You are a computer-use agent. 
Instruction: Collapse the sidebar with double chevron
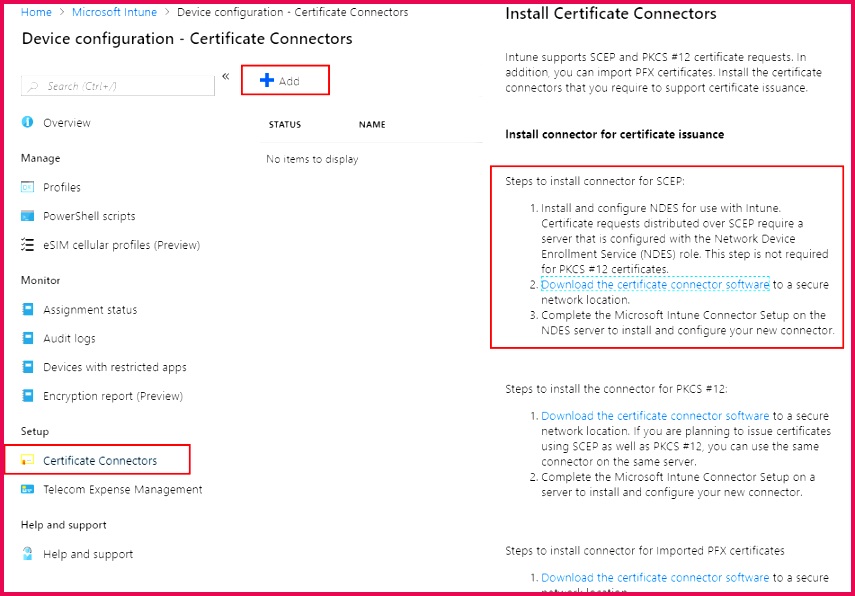pyautogui.click(x=226, y=76)
